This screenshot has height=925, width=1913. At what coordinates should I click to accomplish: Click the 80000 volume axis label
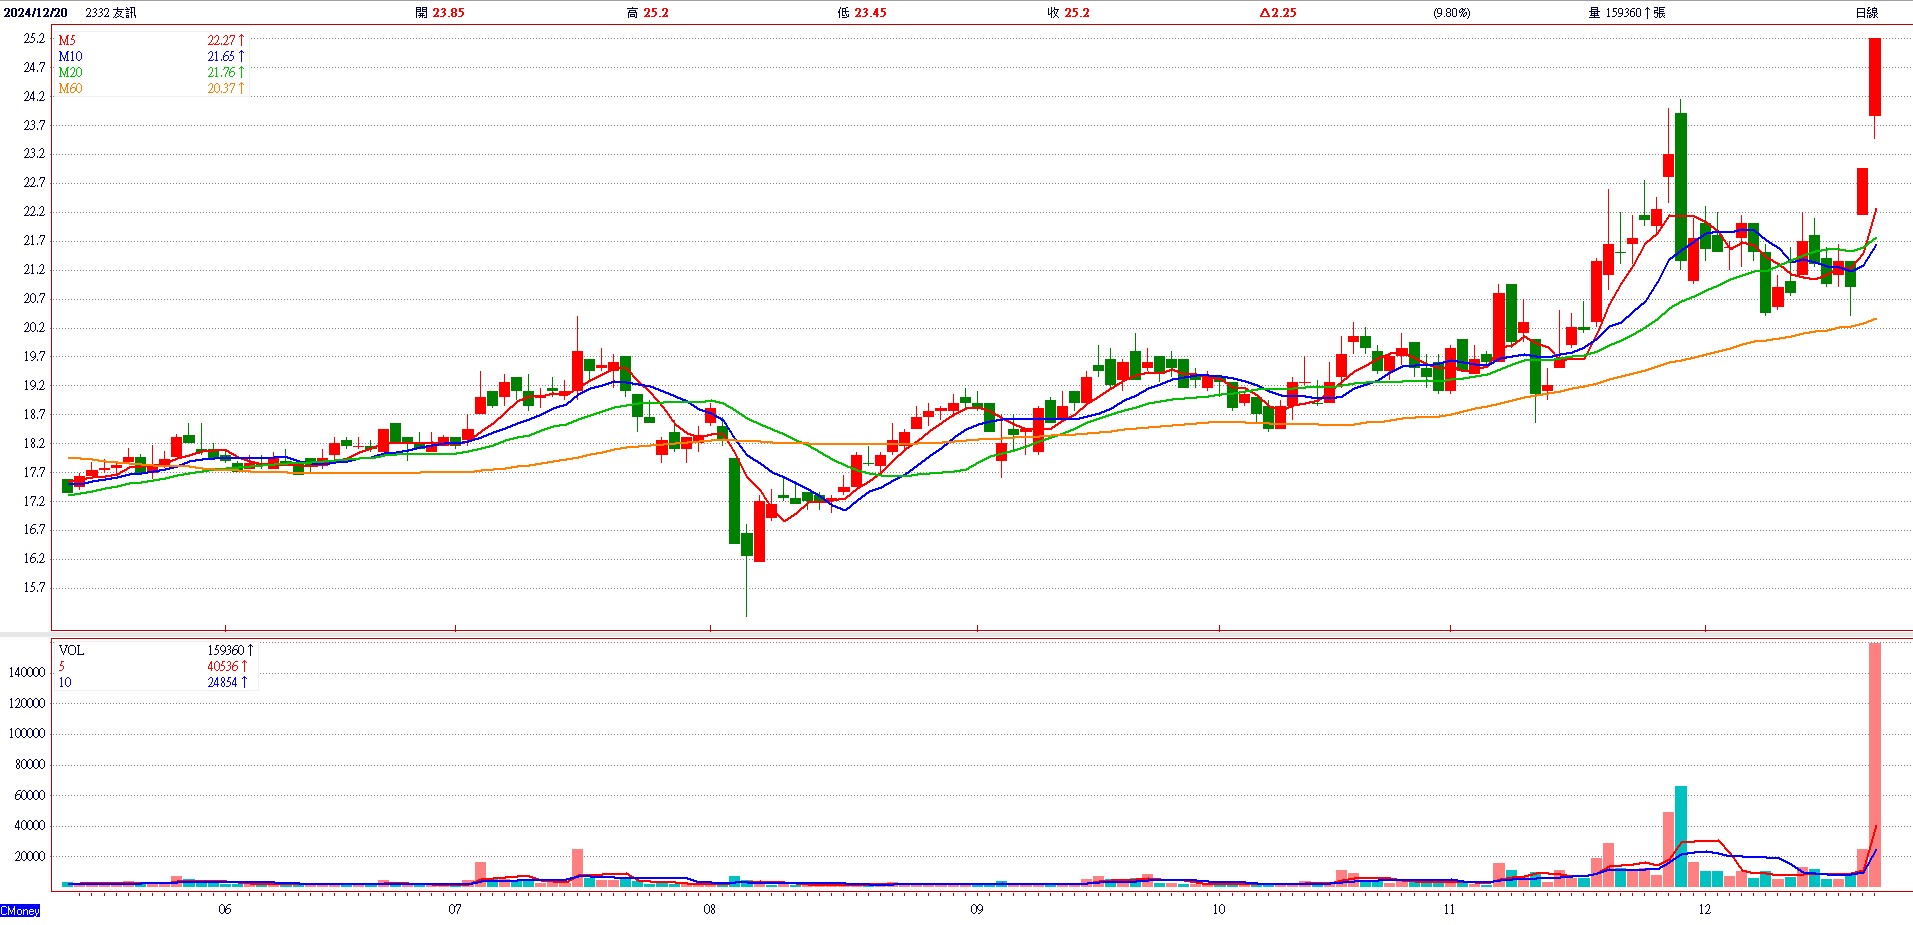29,765
